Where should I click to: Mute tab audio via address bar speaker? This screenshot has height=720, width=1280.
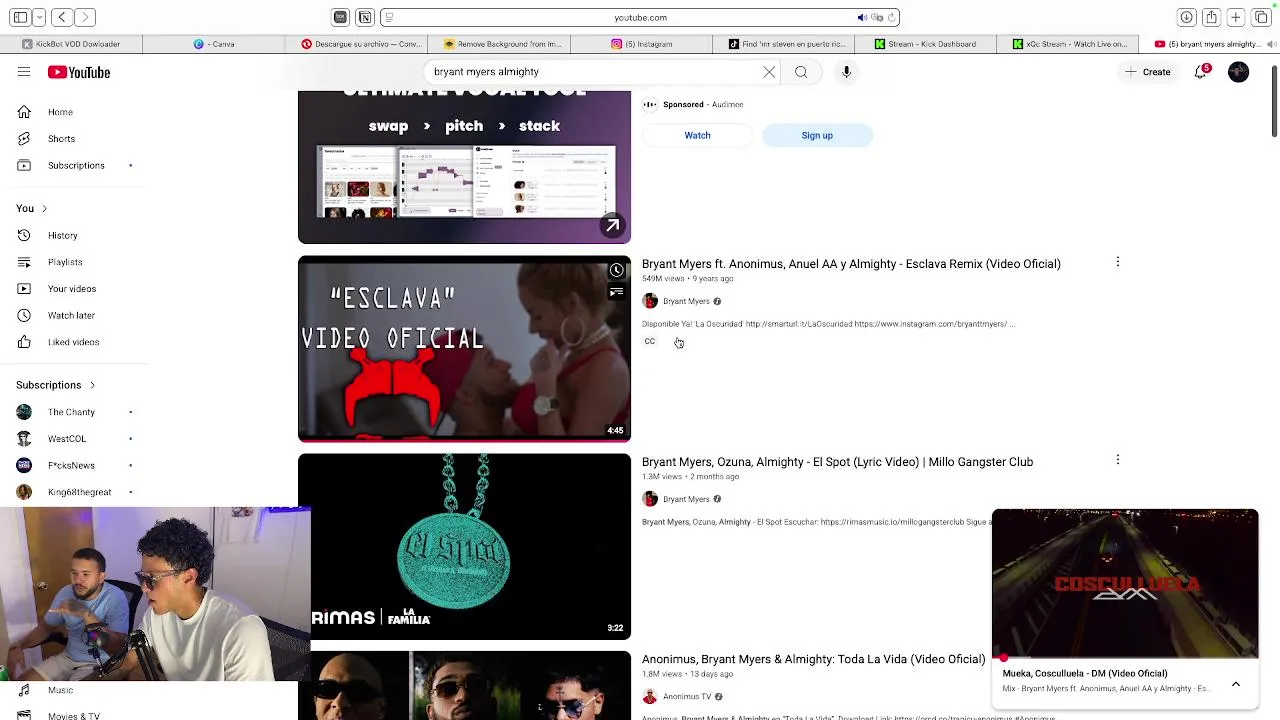tap(862, 17)
